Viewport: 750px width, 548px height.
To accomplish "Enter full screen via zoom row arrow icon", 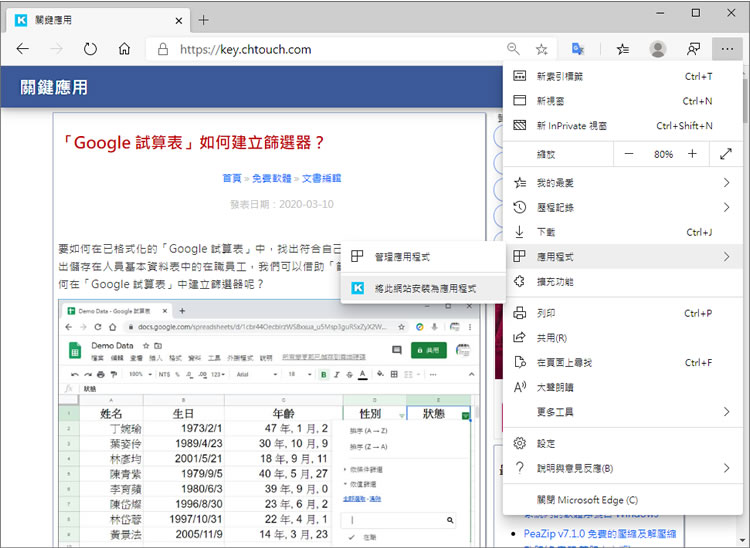I will (x=725, y=155).
